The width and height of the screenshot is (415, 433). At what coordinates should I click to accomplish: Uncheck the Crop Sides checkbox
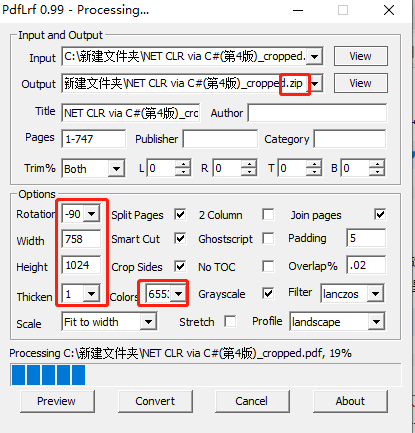(x=180, y=266)
